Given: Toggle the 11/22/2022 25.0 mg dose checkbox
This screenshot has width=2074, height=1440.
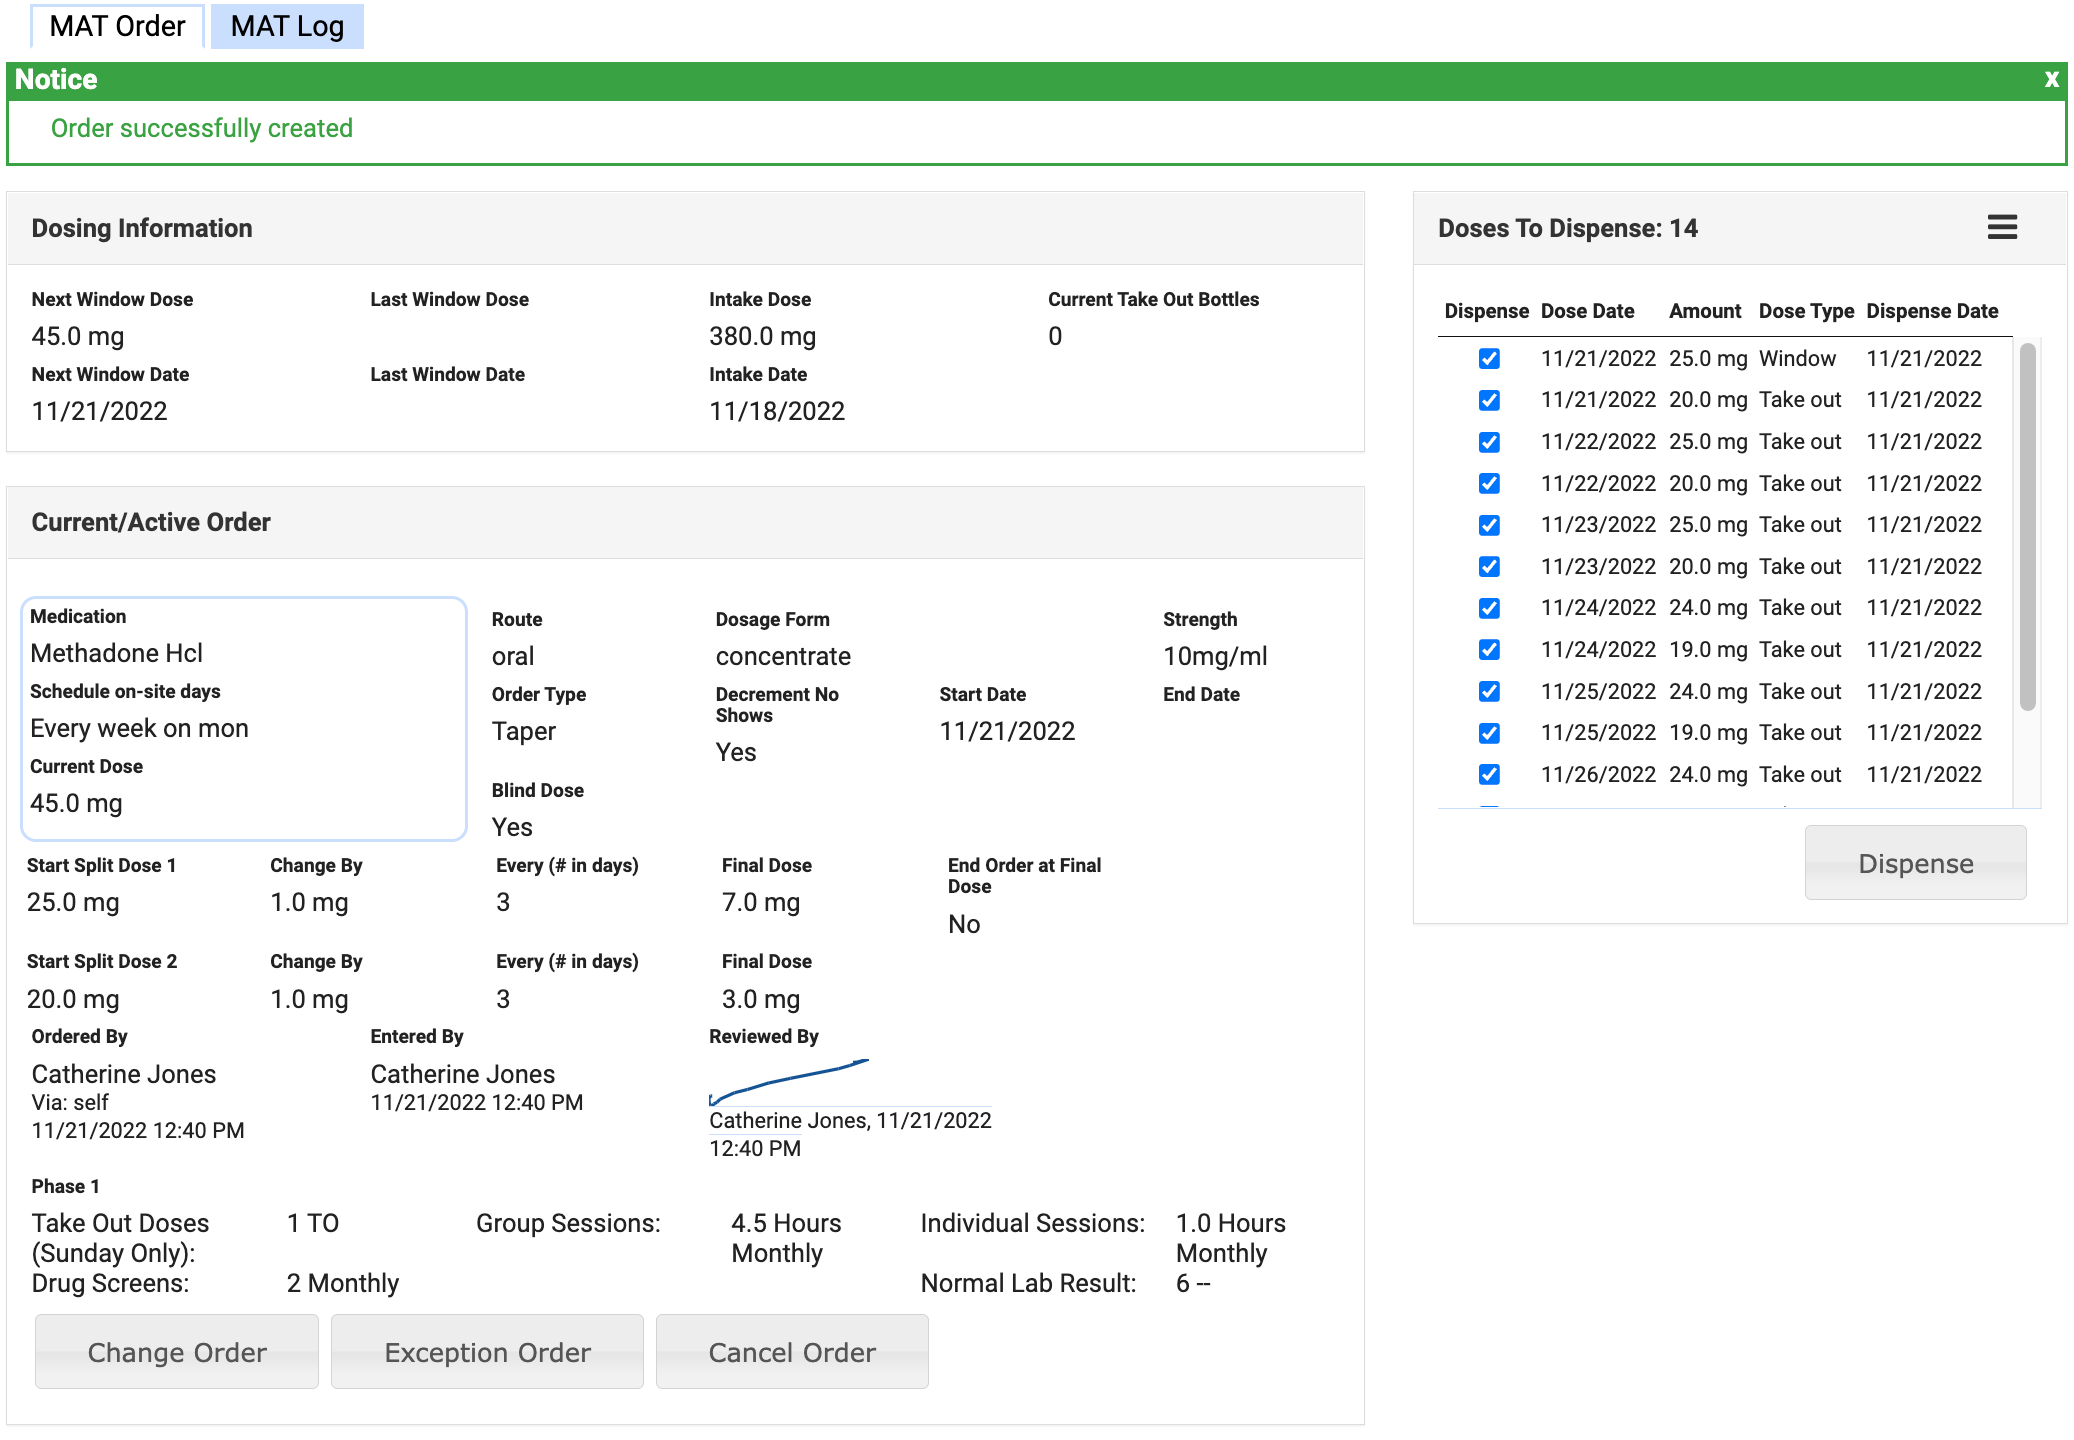Looking at the screenshot, I should 1489,442.
